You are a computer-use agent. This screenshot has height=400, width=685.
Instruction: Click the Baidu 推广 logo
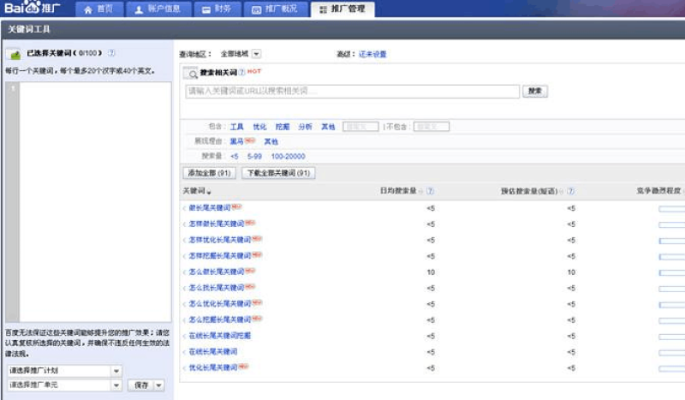point(33,7)
